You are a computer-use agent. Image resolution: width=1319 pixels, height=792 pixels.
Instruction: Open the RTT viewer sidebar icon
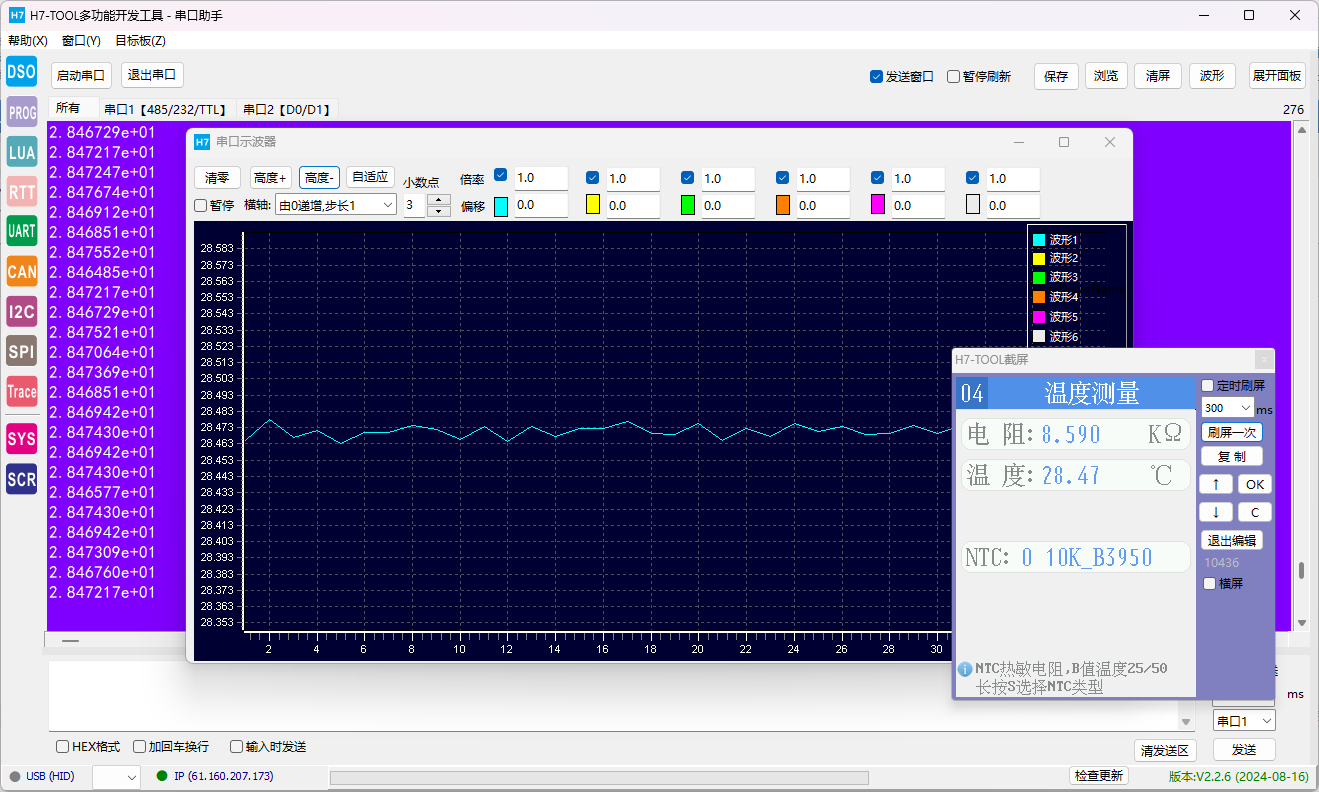pos(21,191)
